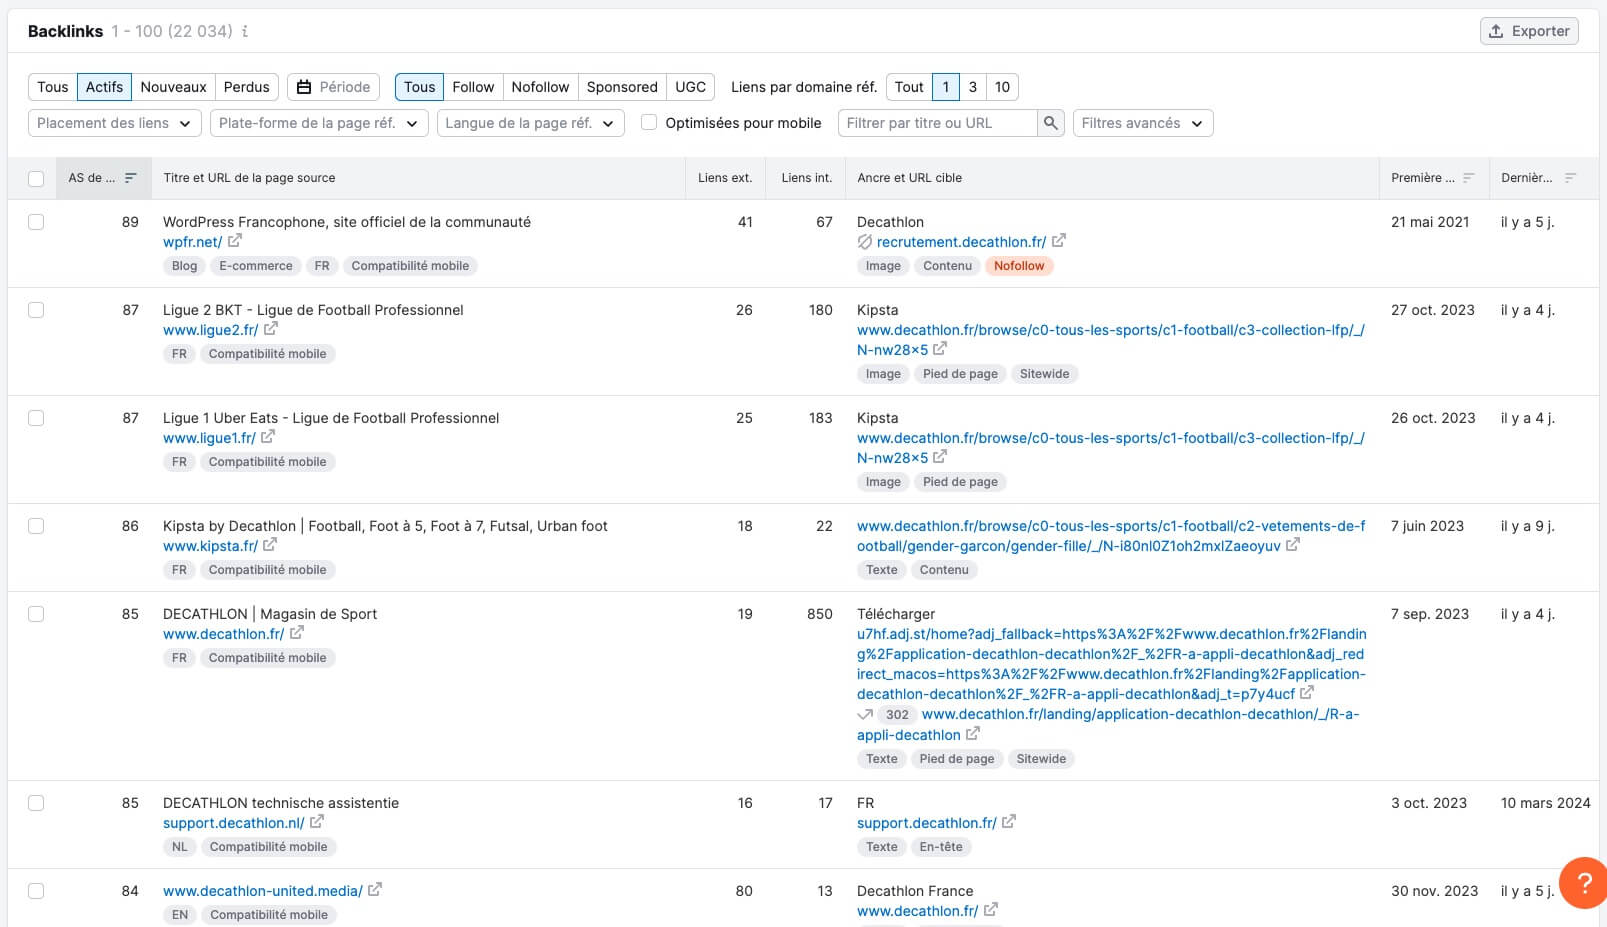Open the wpfr.net/ source link

pyautogui.click(x=192, y=242)
